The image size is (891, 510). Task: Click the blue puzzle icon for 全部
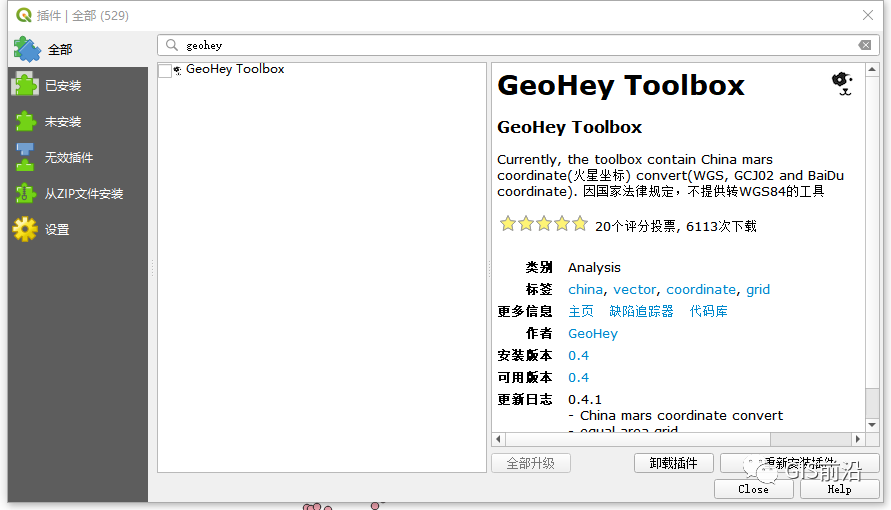[x=27, y=49]
